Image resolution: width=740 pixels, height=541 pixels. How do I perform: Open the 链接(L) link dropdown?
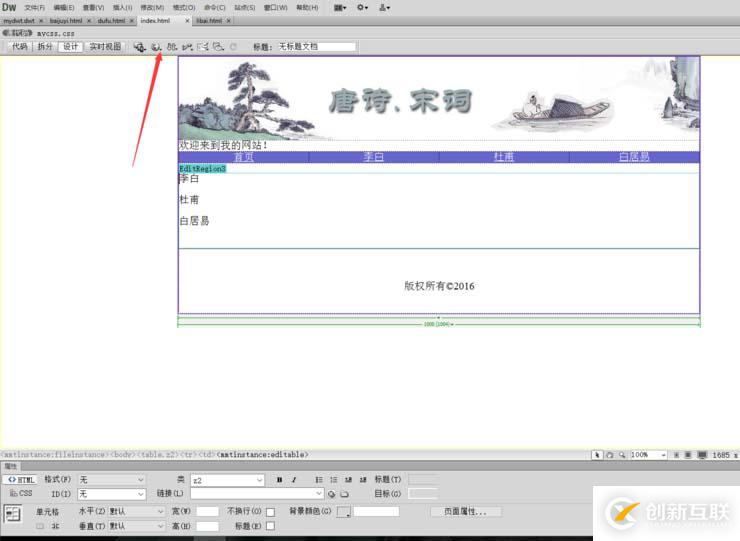click(257, 494)
